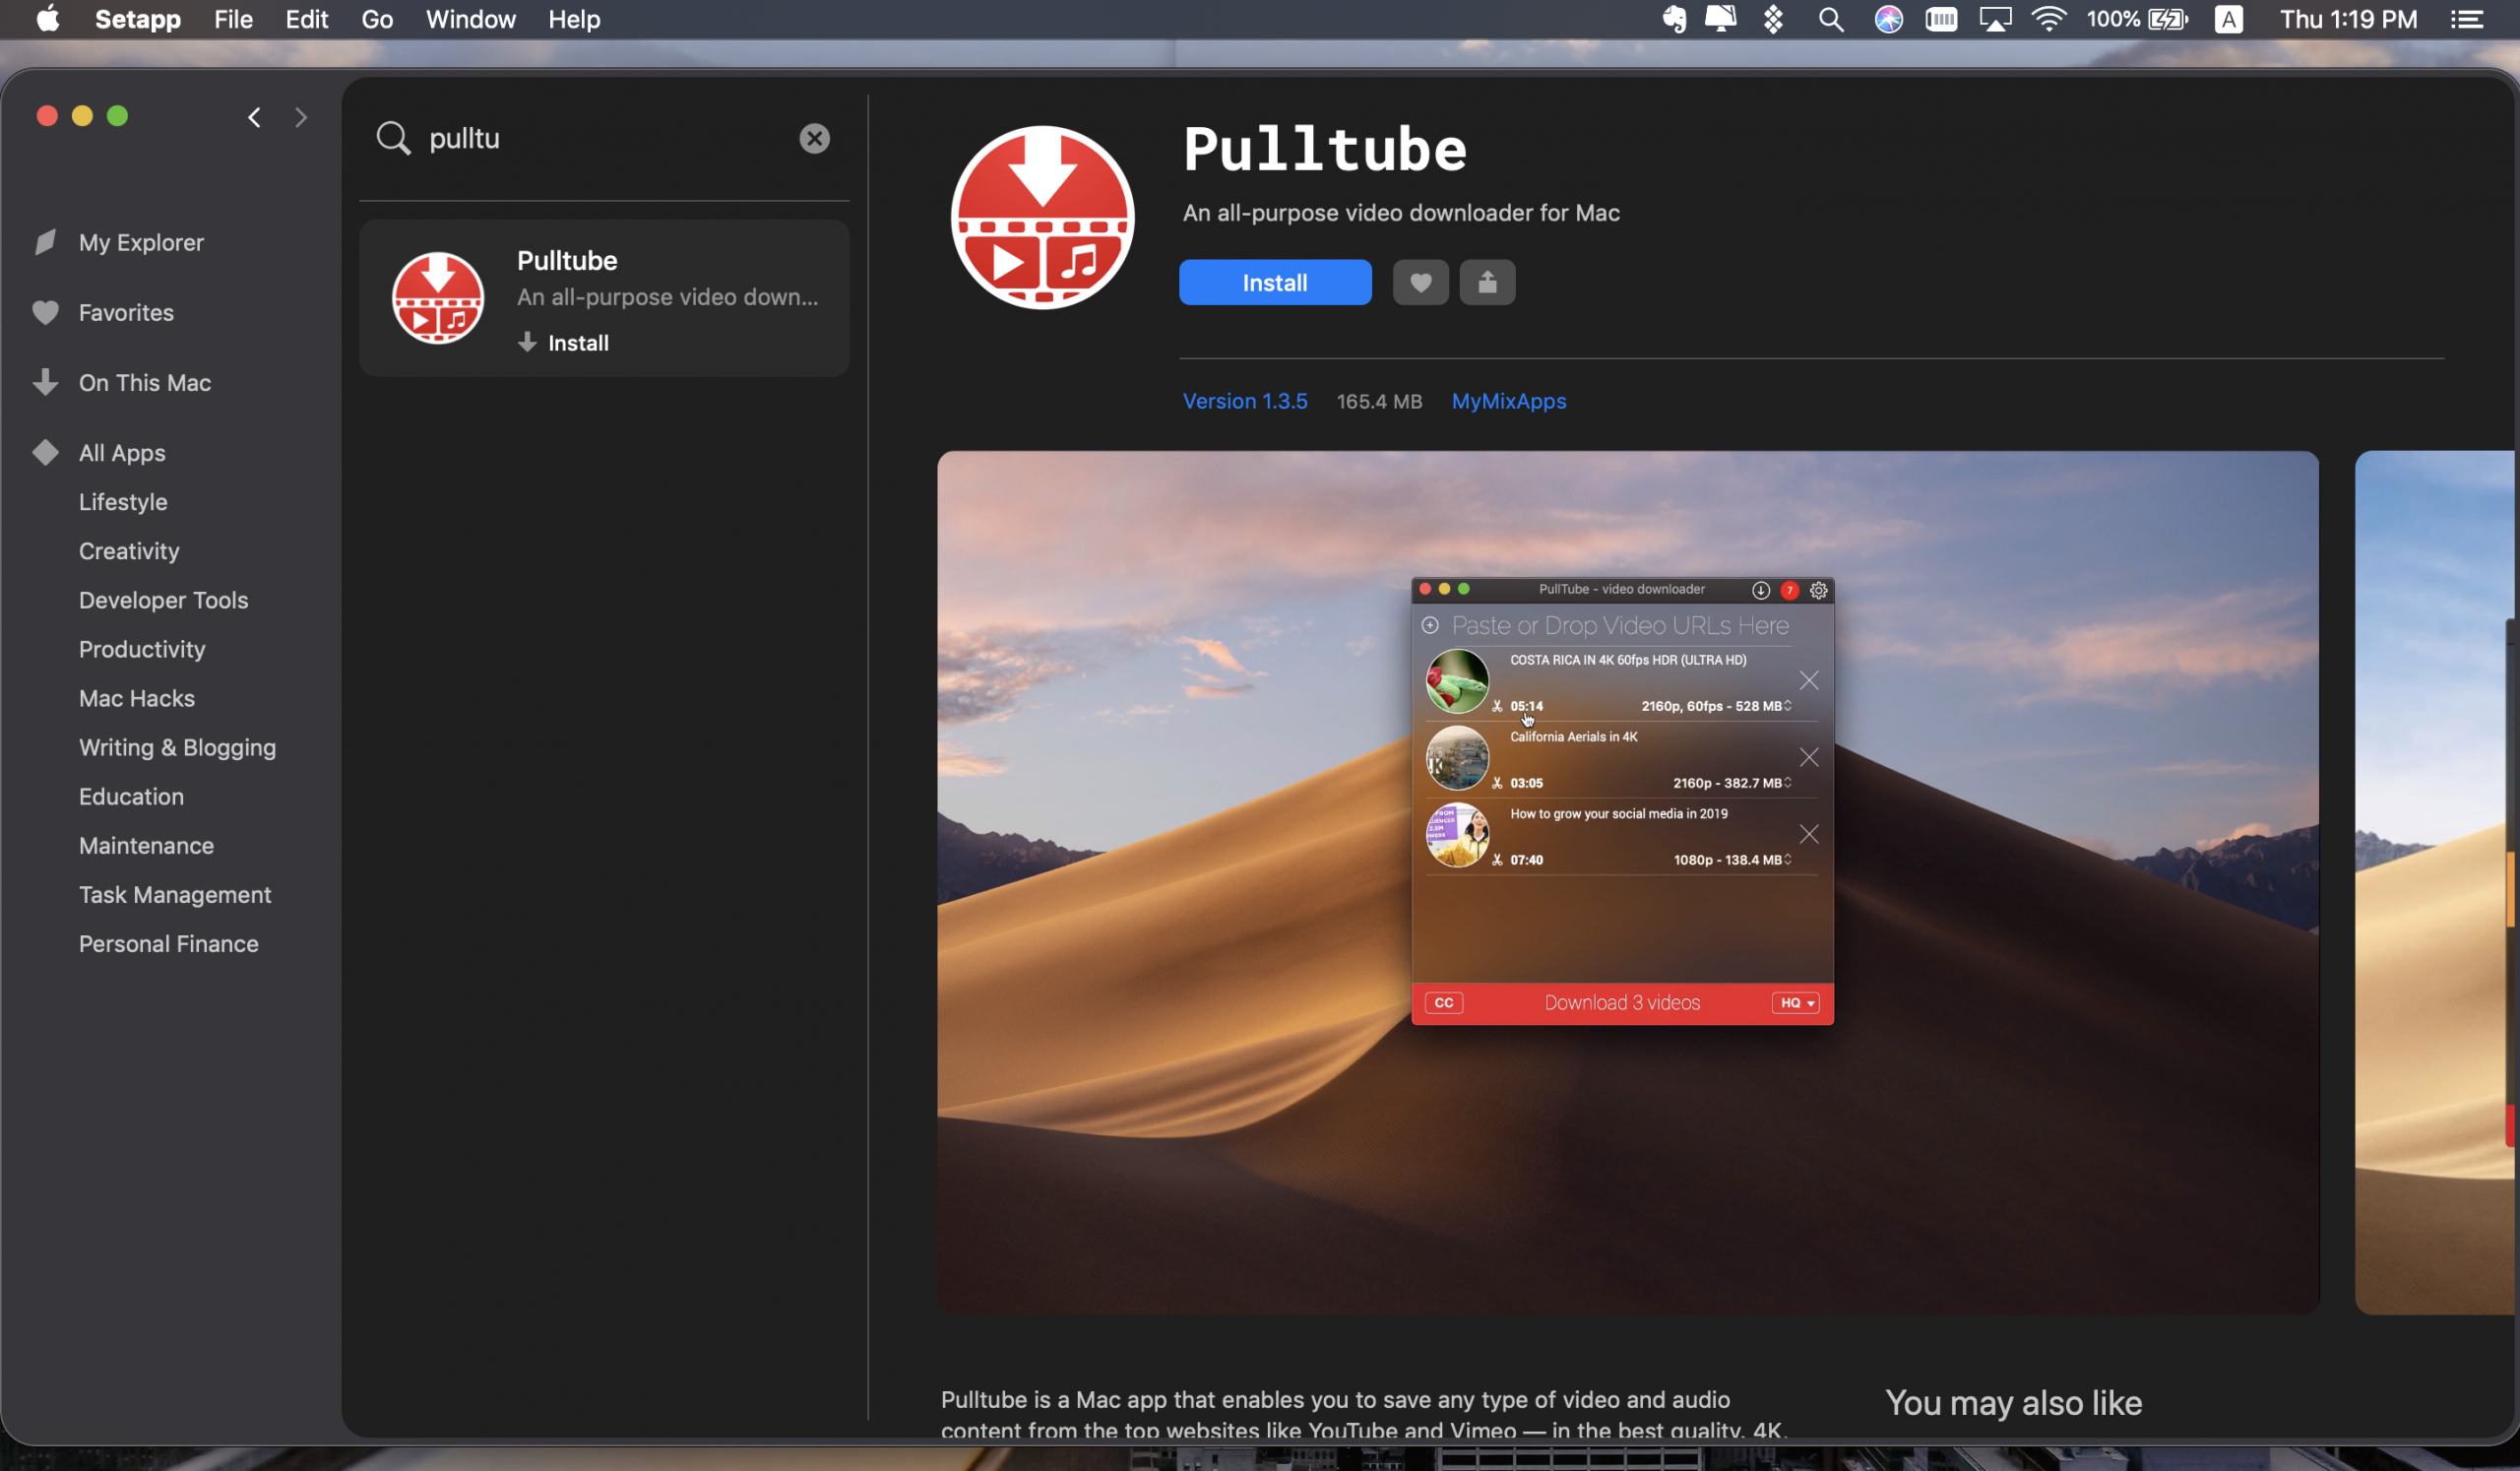
Task: Open the Help menu
Action: (574, 19)
